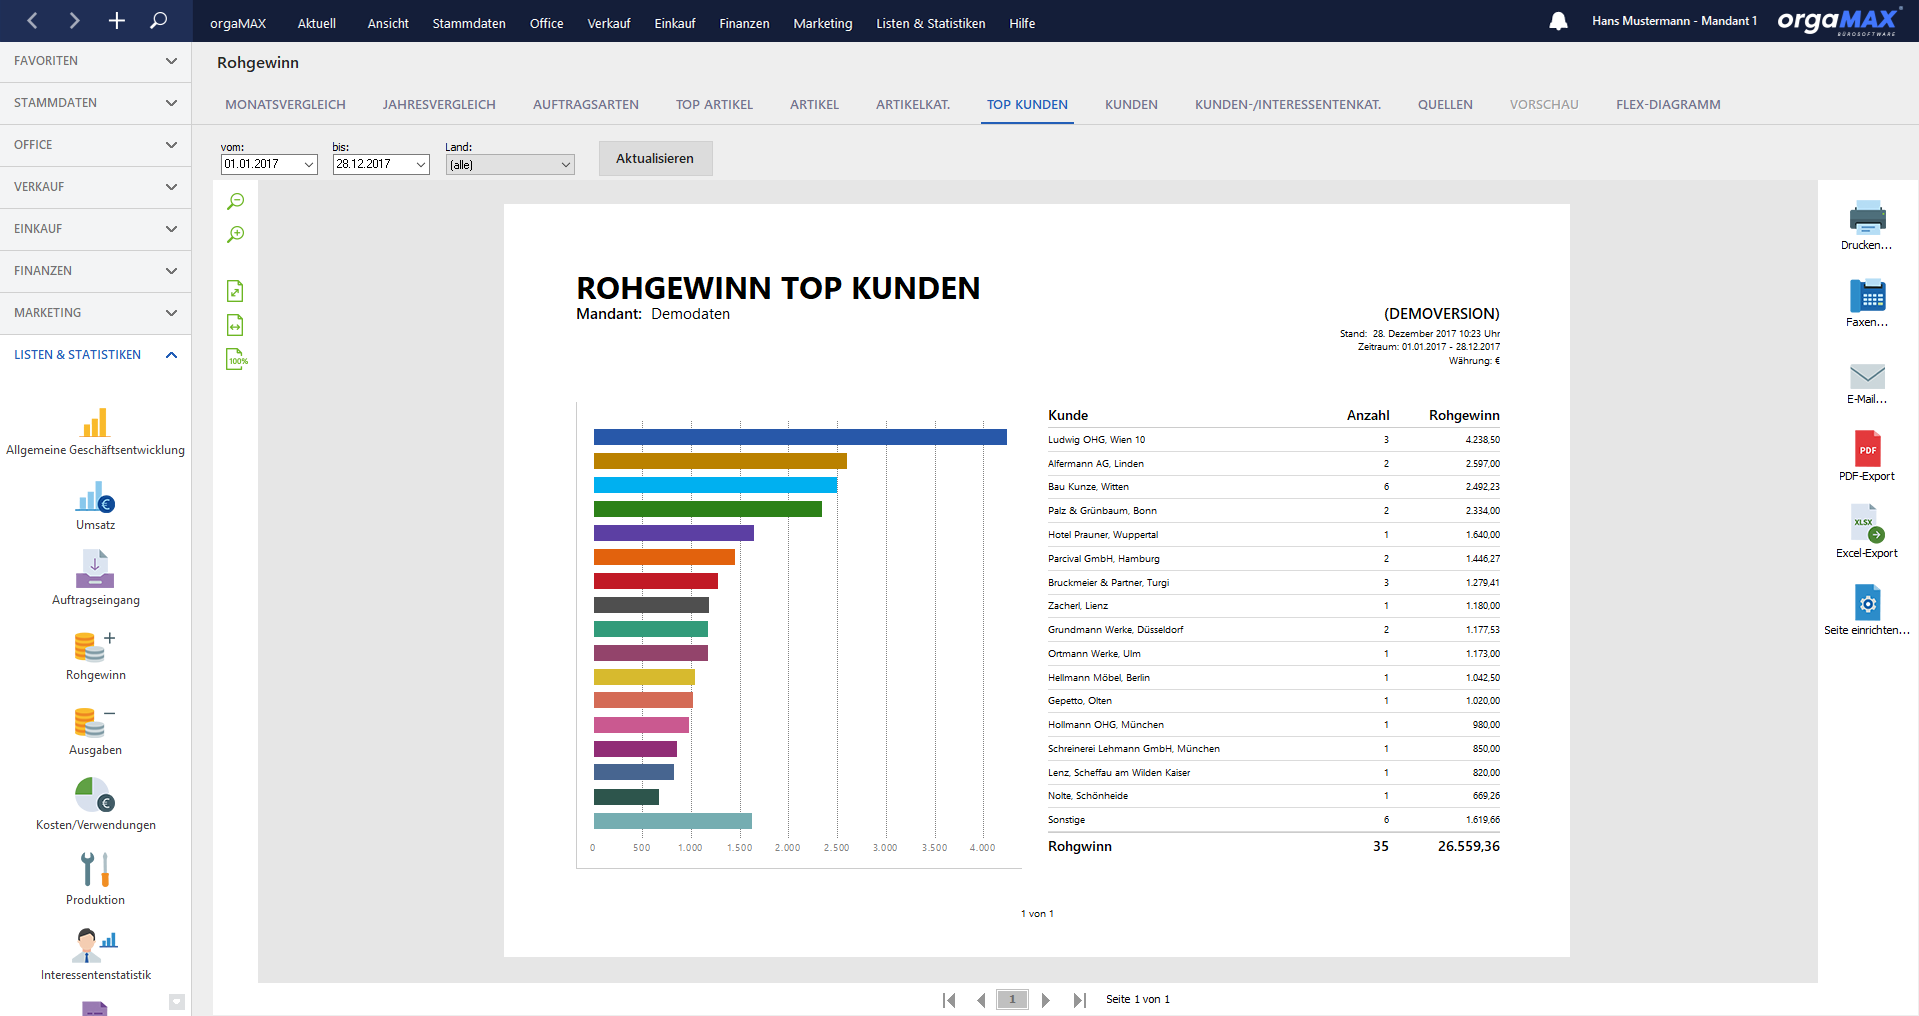Click the Excel-Export icon

pyautogui.click(x=1867, y=524)
